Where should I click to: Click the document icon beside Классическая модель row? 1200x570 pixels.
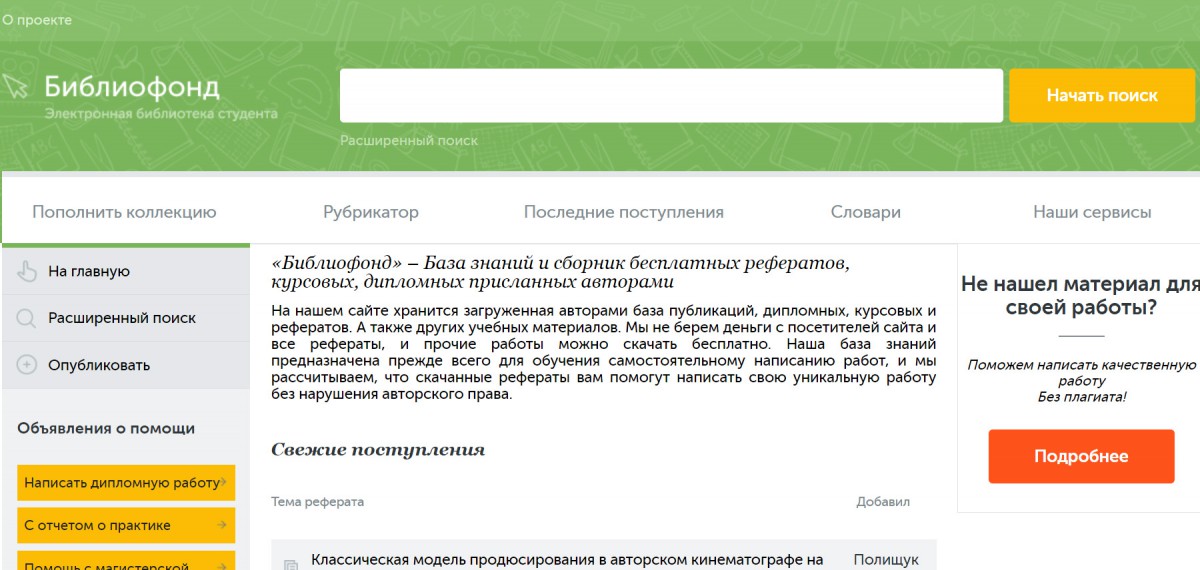[x=291, y=565]
